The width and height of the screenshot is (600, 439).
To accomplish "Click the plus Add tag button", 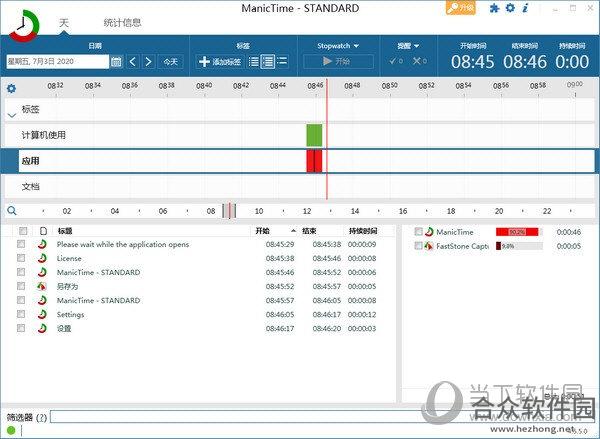I will (x=220, y=62).
